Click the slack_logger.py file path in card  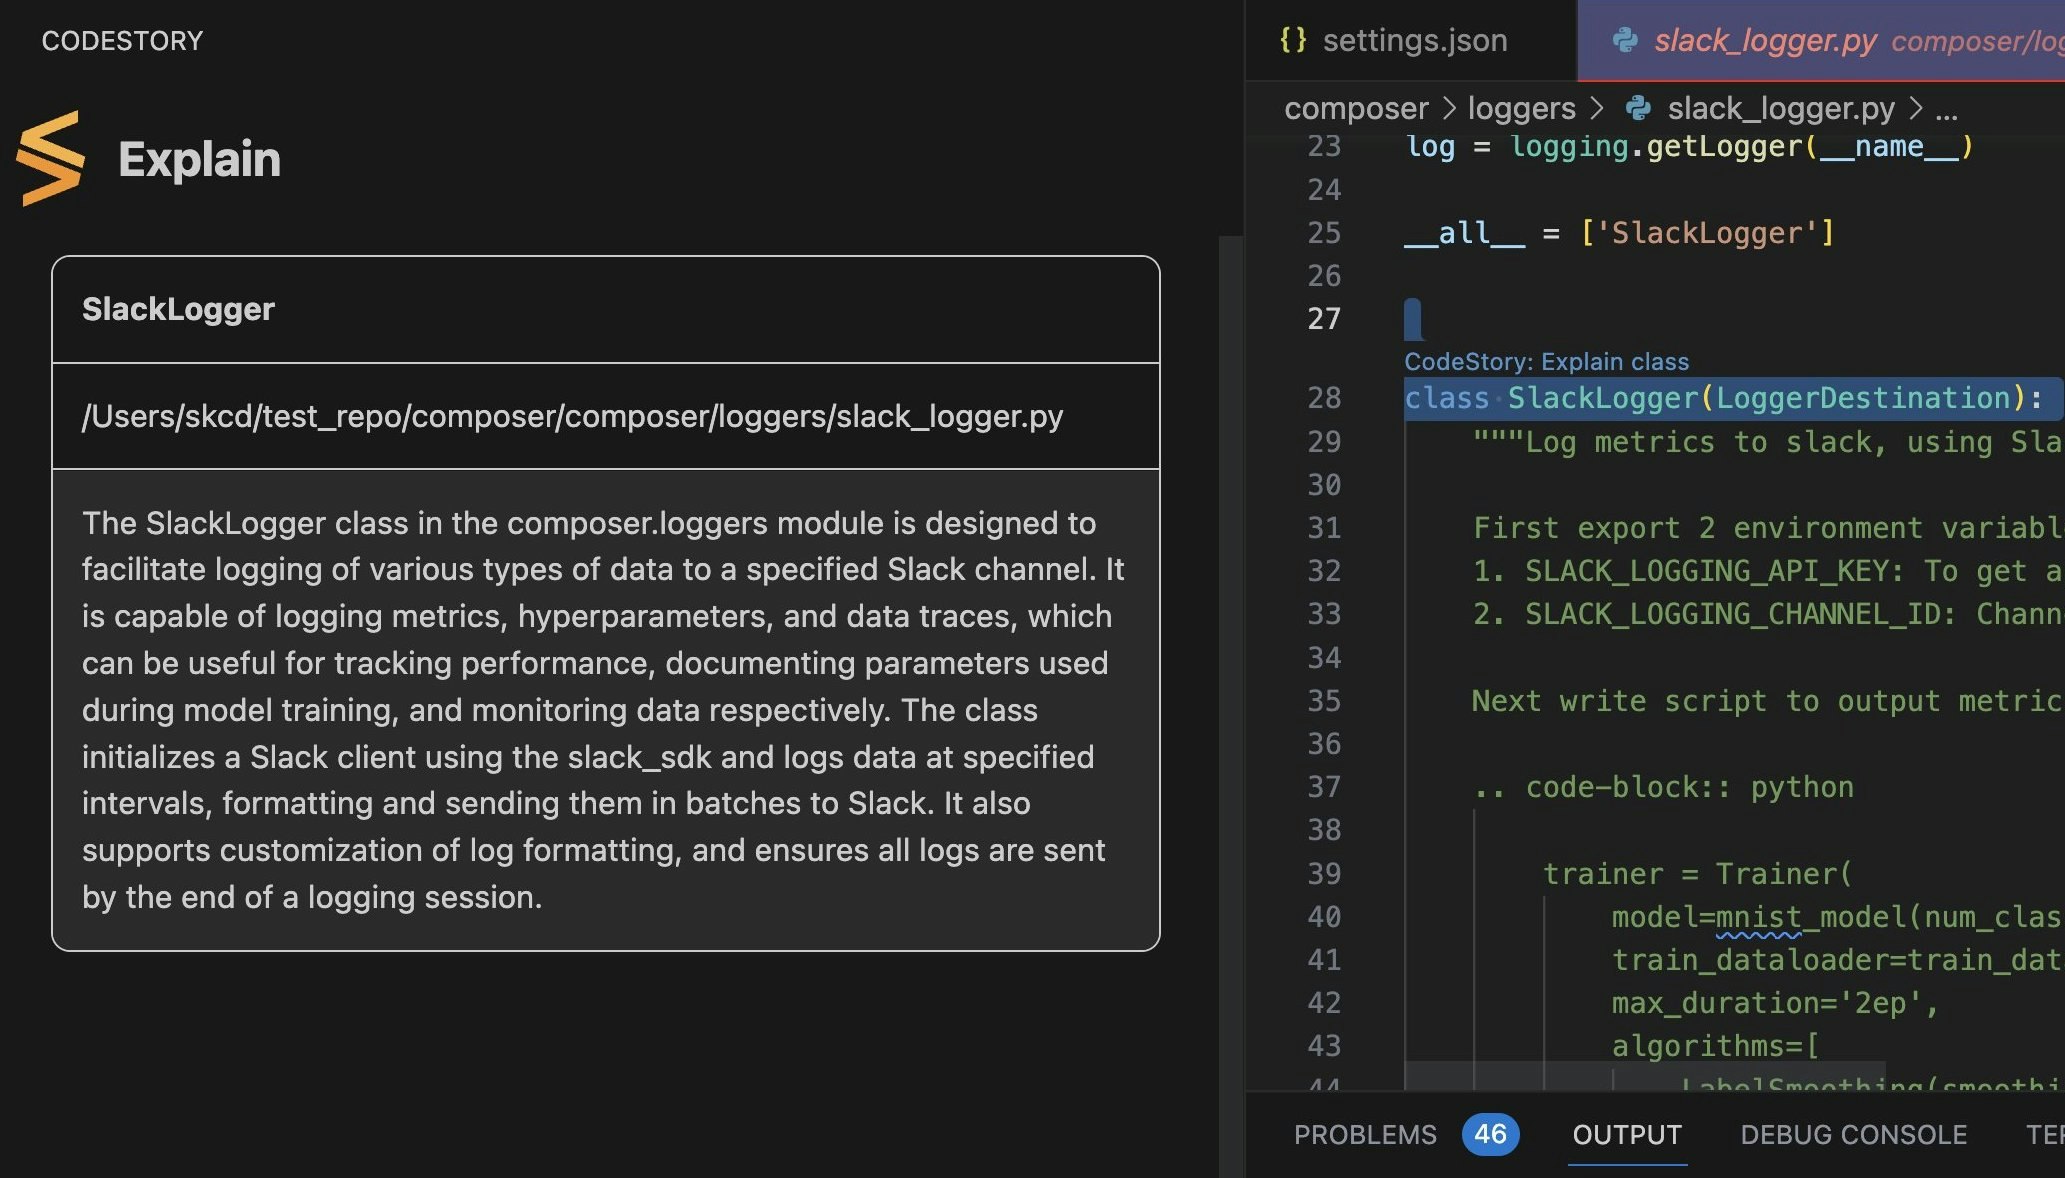[x=572, y=416]
